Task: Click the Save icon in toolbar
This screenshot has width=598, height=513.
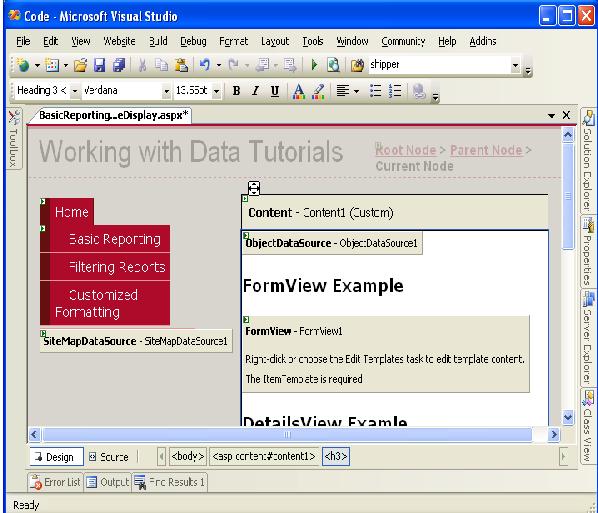Action: [x=100, y=65]
